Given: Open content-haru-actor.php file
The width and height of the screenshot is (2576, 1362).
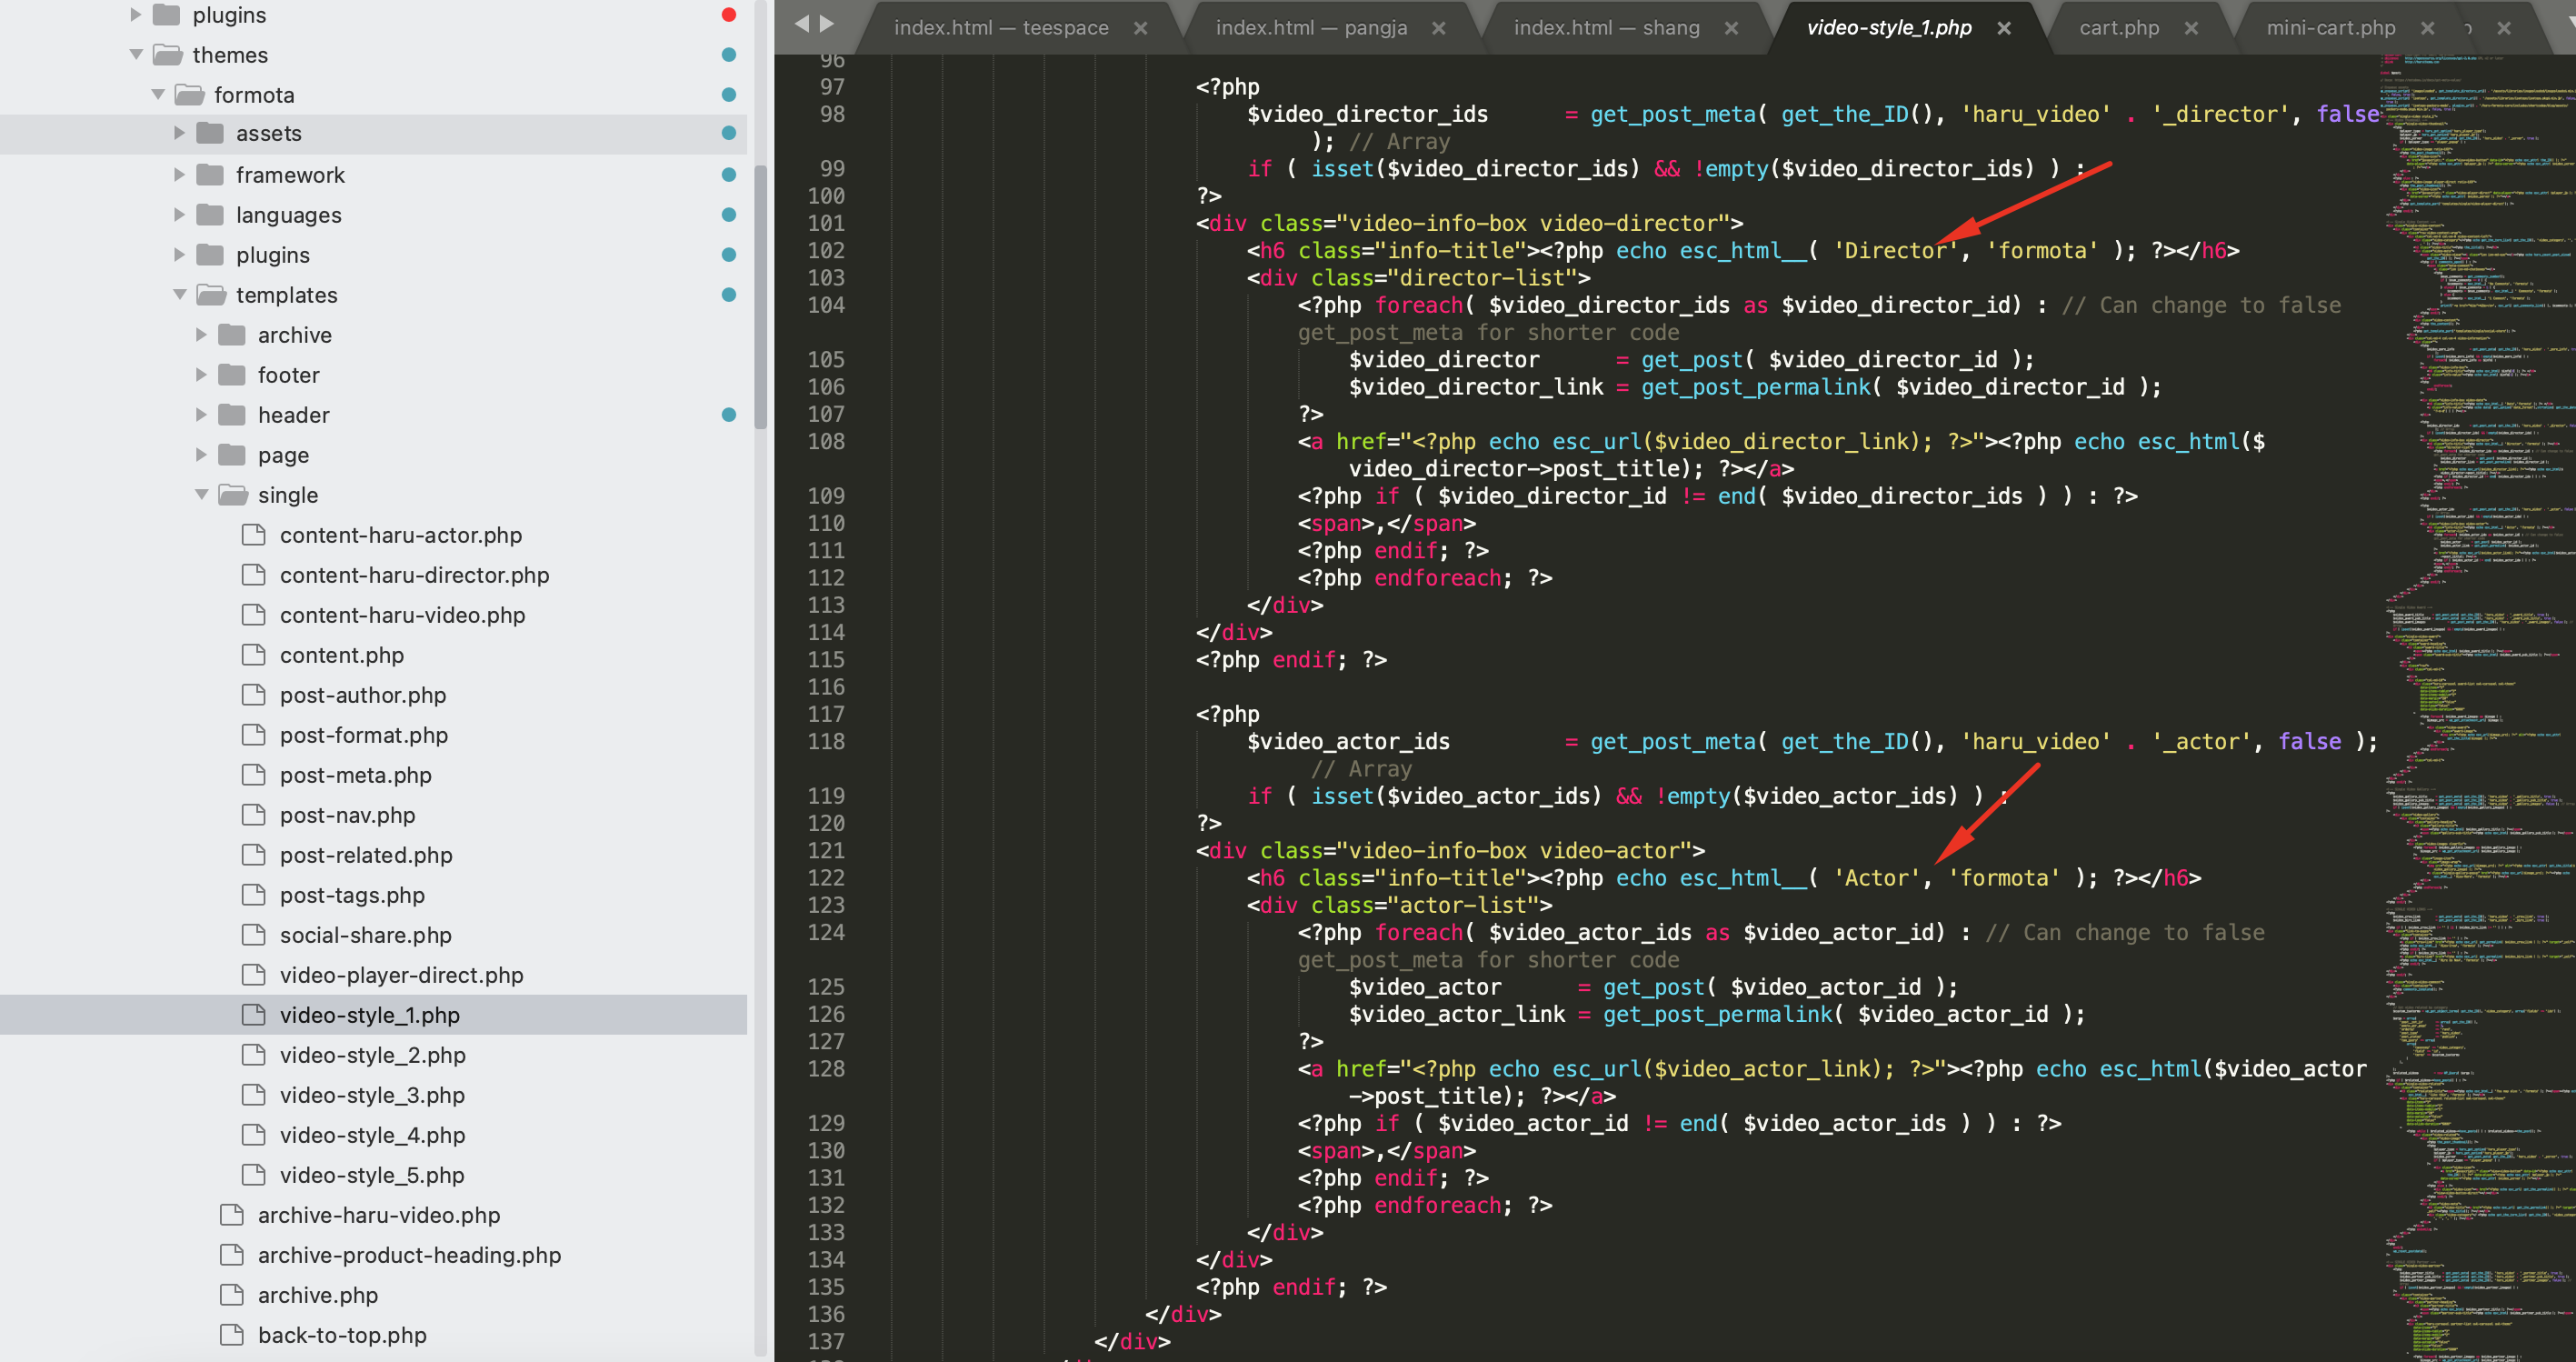Looking at the screenshot, I should pos(400,535).
